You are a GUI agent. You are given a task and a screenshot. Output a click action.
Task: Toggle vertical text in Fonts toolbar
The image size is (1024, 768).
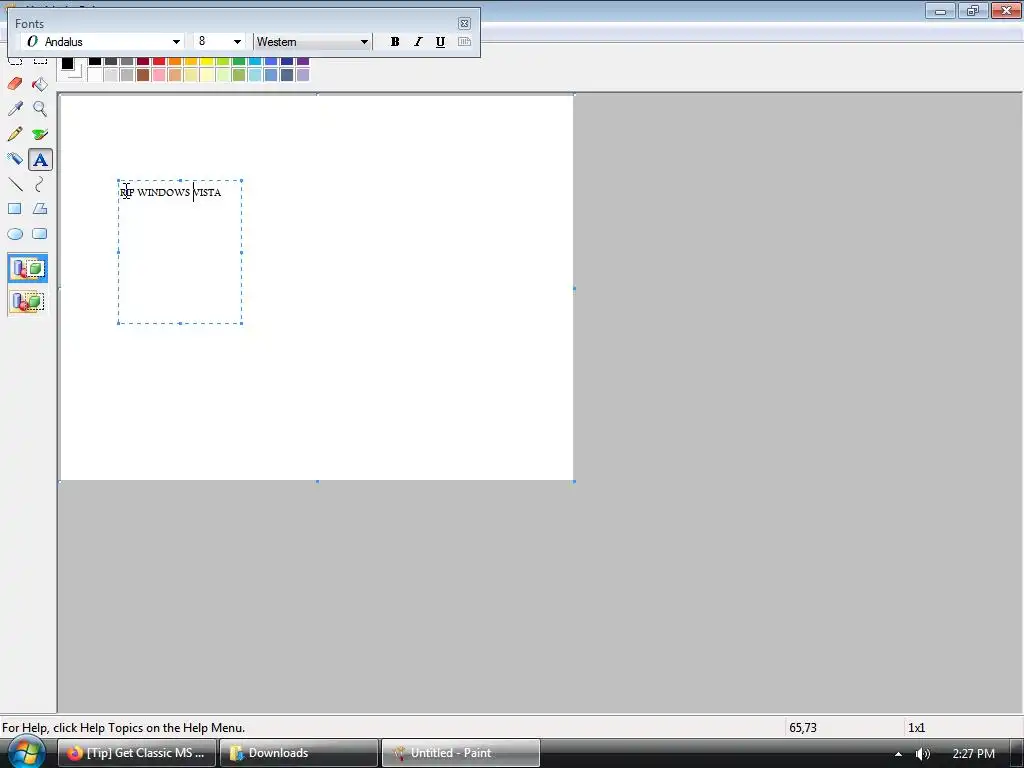[464, 42]
